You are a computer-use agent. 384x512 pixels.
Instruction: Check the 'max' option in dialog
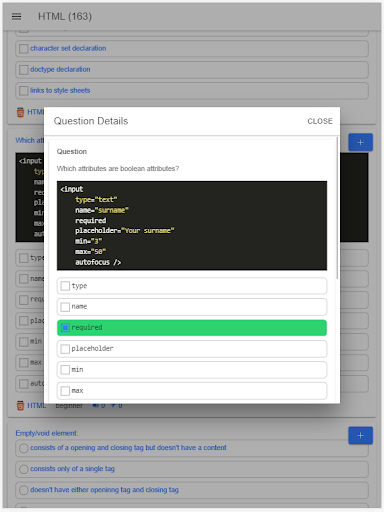pos(65,391)
